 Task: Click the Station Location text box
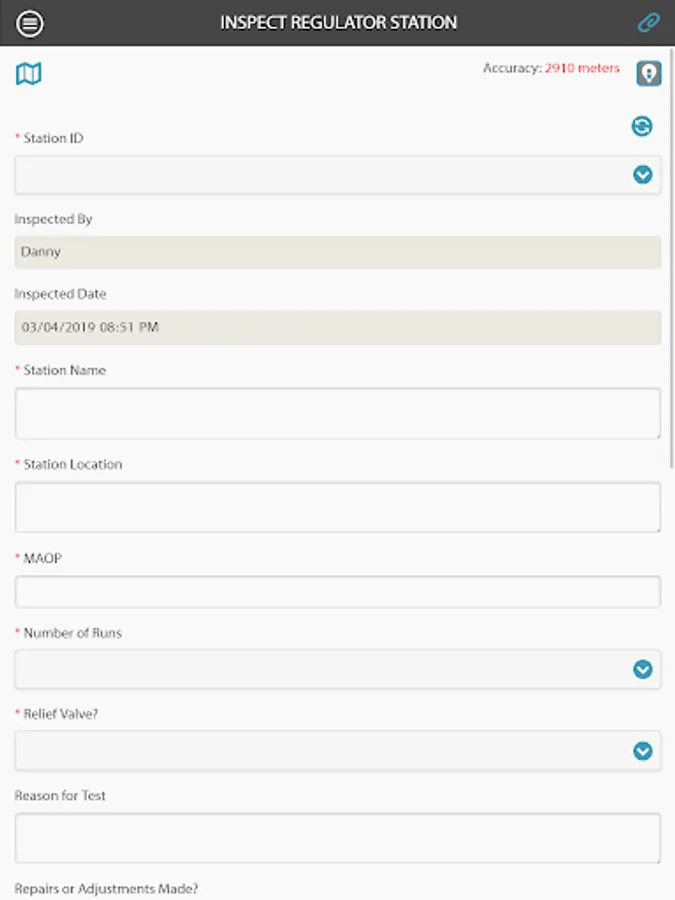tap(338, 507)
